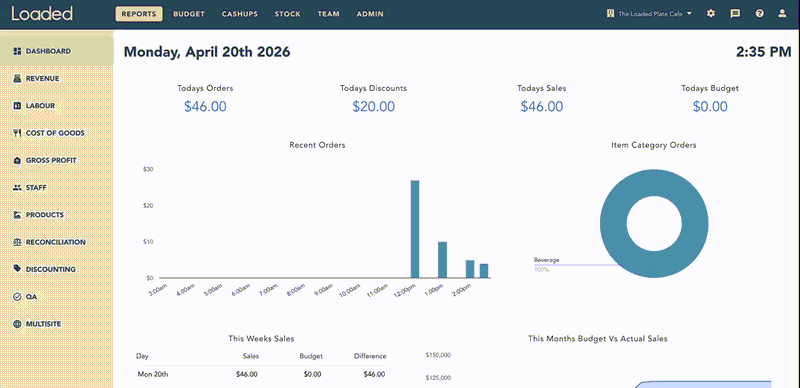Click This Months Budget Vs Actual Sales title
The height and width of the screenshot is (388, 800).
[597, 338]
